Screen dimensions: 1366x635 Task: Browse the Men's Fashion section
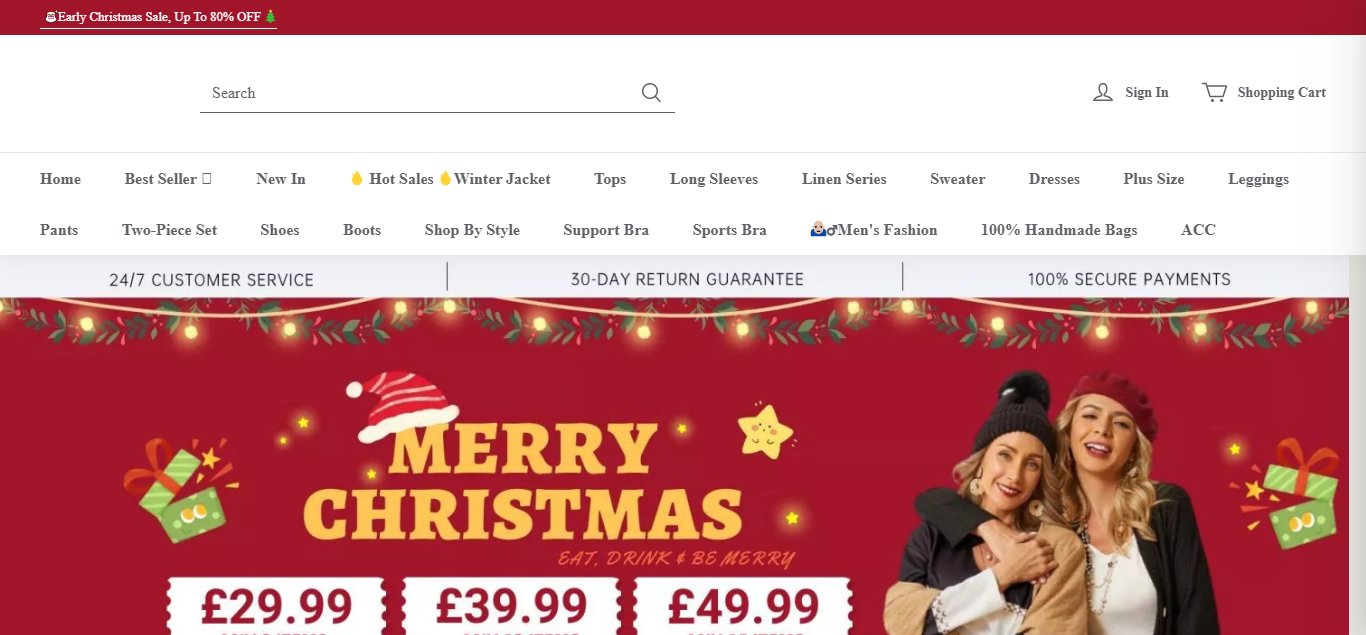pyautogui.click(x=874, y=230)
